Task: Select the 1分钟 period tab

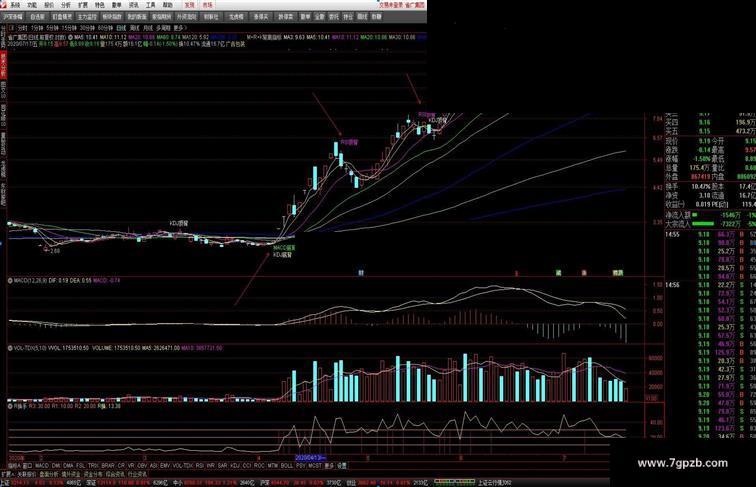Action: click(37, 28)
